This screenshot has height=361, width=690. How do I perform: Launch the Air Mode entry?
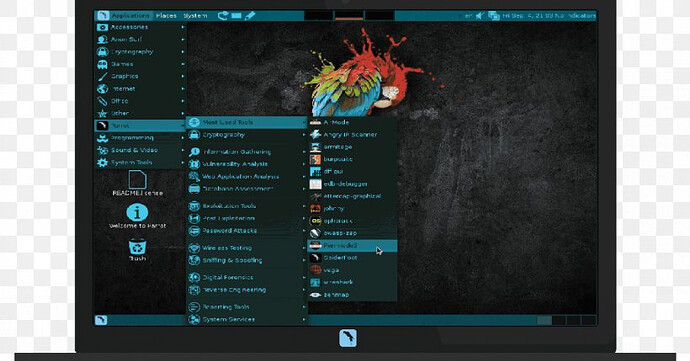coord(352,122)
